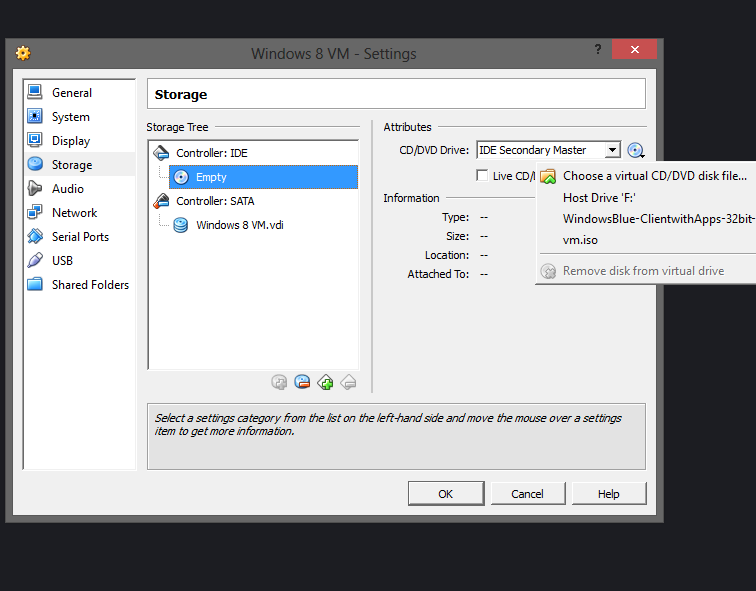Click the folder icon beside Choose disk file
The width and height of the screenshot is (756, 591).
548,176
